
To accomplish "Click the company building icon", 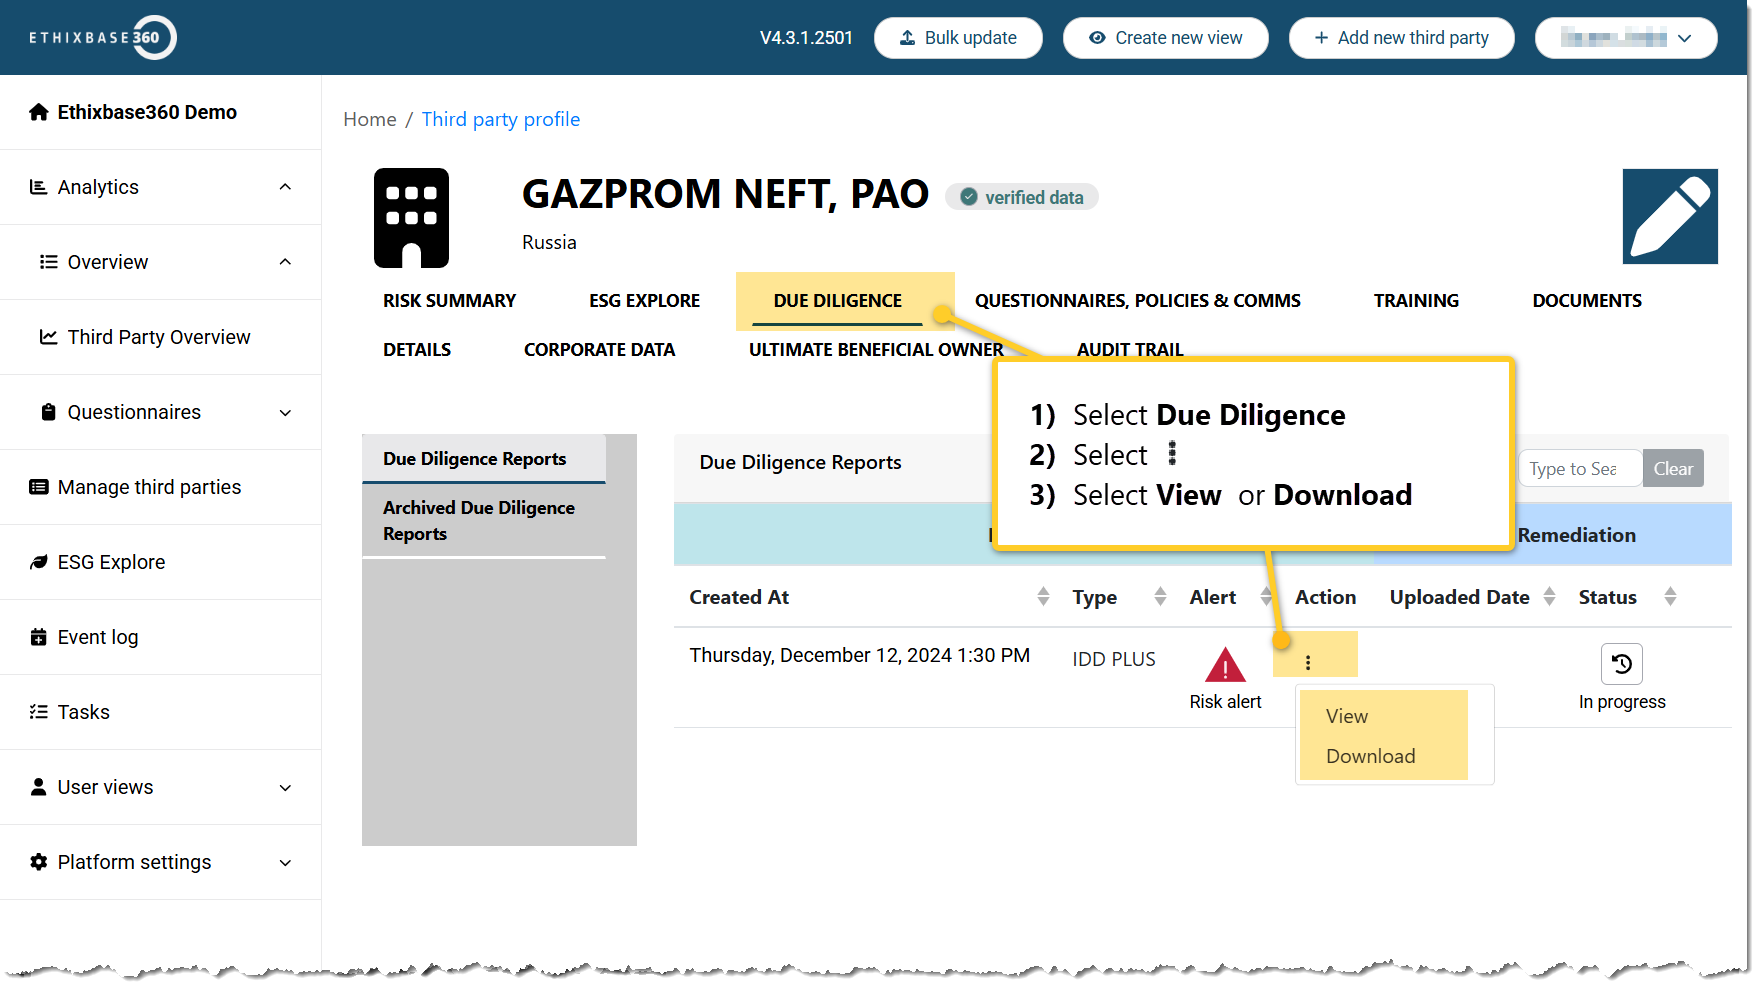I will [411, 218].
